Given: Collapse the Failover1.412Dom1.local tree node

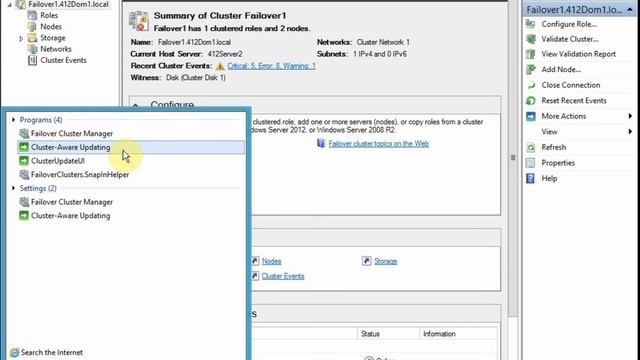Looking at the screenshot, I should tap(10, 5).
